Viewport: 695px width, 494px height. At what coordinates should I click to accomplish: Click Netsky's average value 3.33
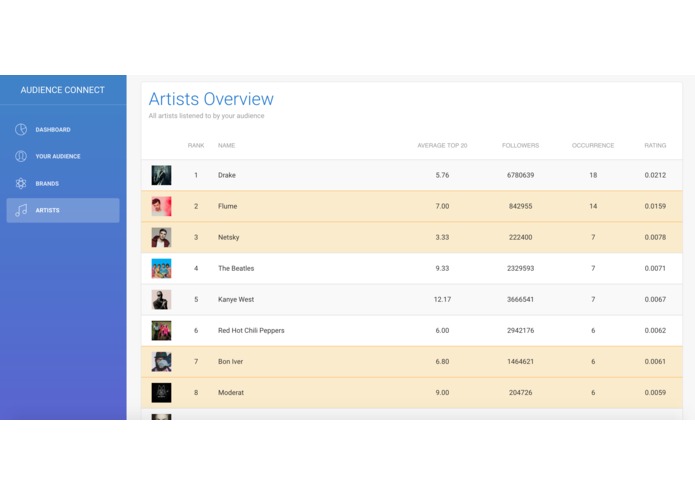point(442,237)
